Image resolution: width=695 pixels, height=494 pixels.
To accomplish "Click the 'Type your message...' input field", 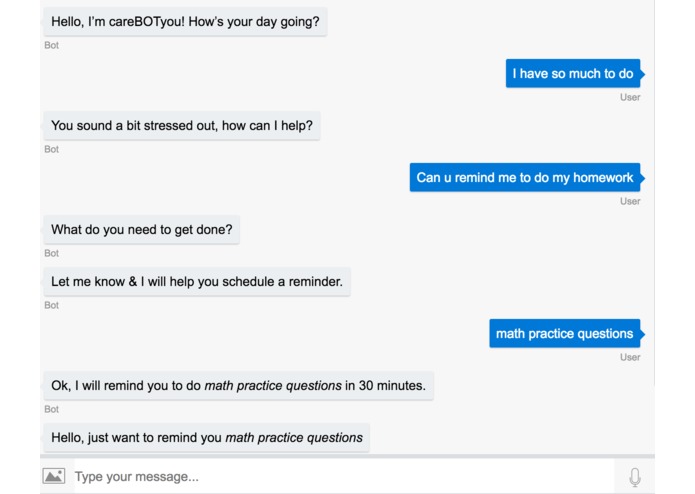I will tap(344, 477).
